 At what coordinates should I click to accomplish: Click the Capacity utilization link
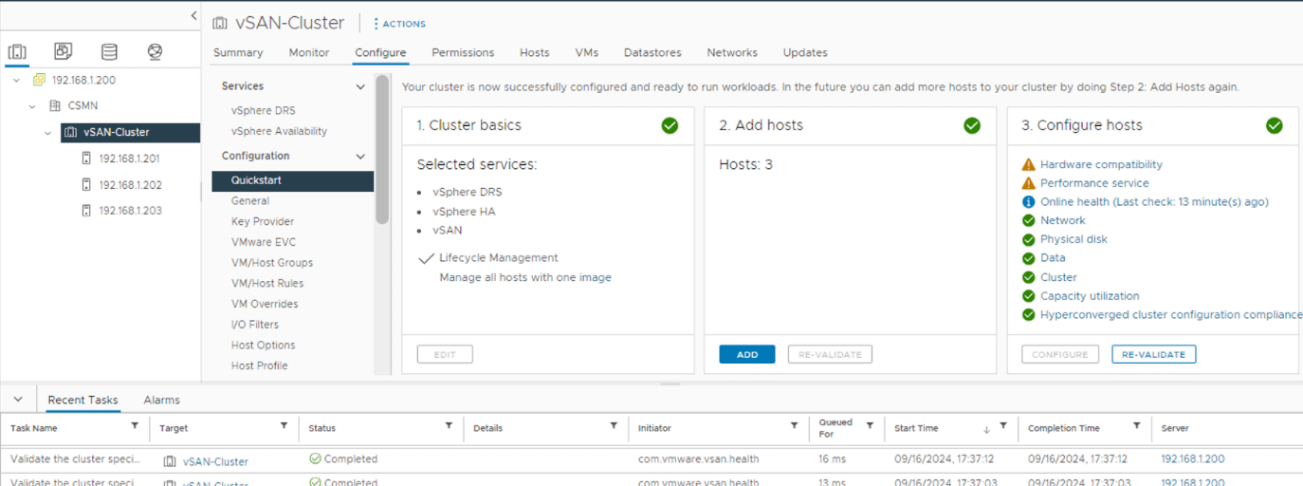tap(1089, 296)
